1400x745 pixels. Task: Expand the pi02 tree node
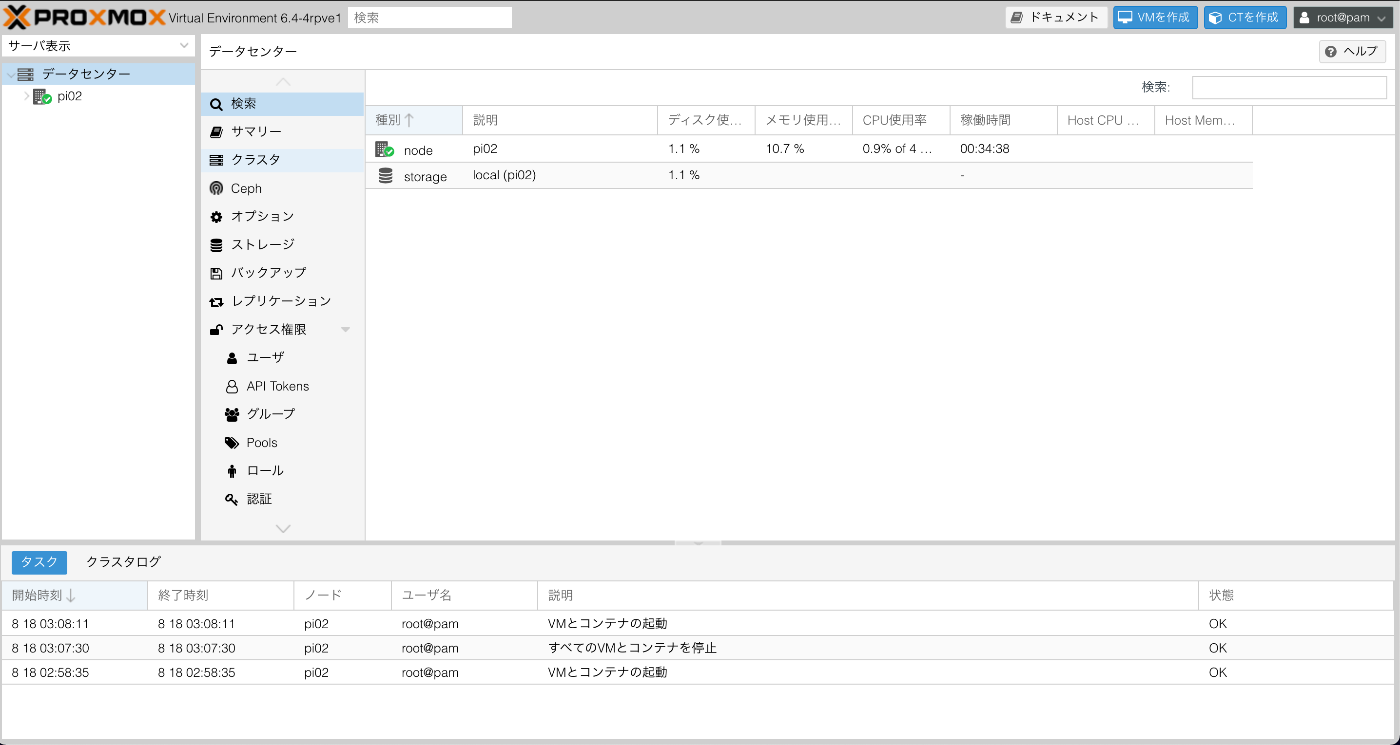point(26,97)
